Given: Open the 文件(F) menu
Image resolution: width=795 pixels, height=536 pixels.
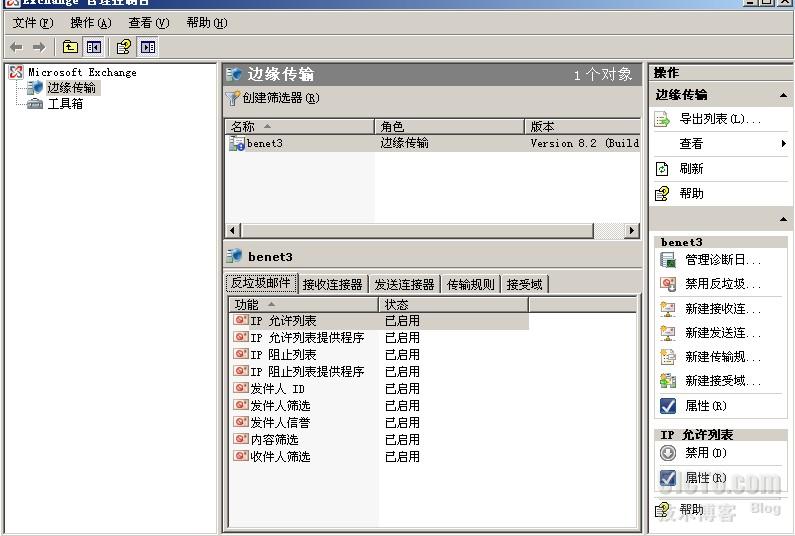Looking at the screenshot, I should (32, 23).
